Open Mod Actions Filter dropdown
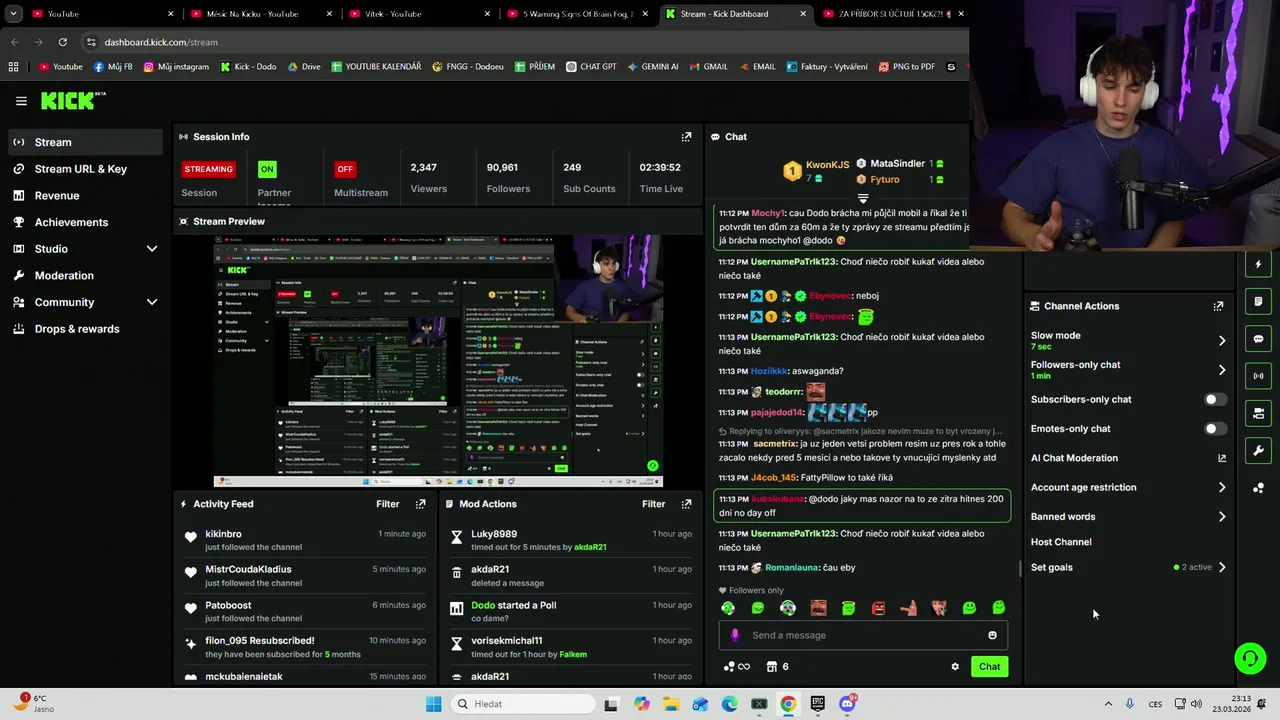 tap(653, 504)
